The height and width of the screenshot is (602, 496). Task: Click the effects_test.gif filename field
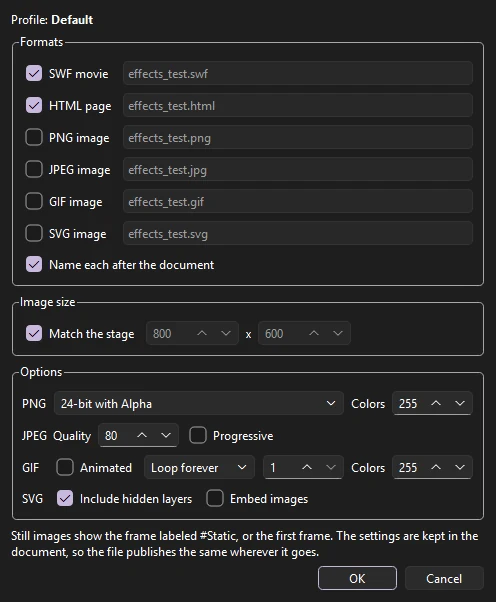(298, 201)
